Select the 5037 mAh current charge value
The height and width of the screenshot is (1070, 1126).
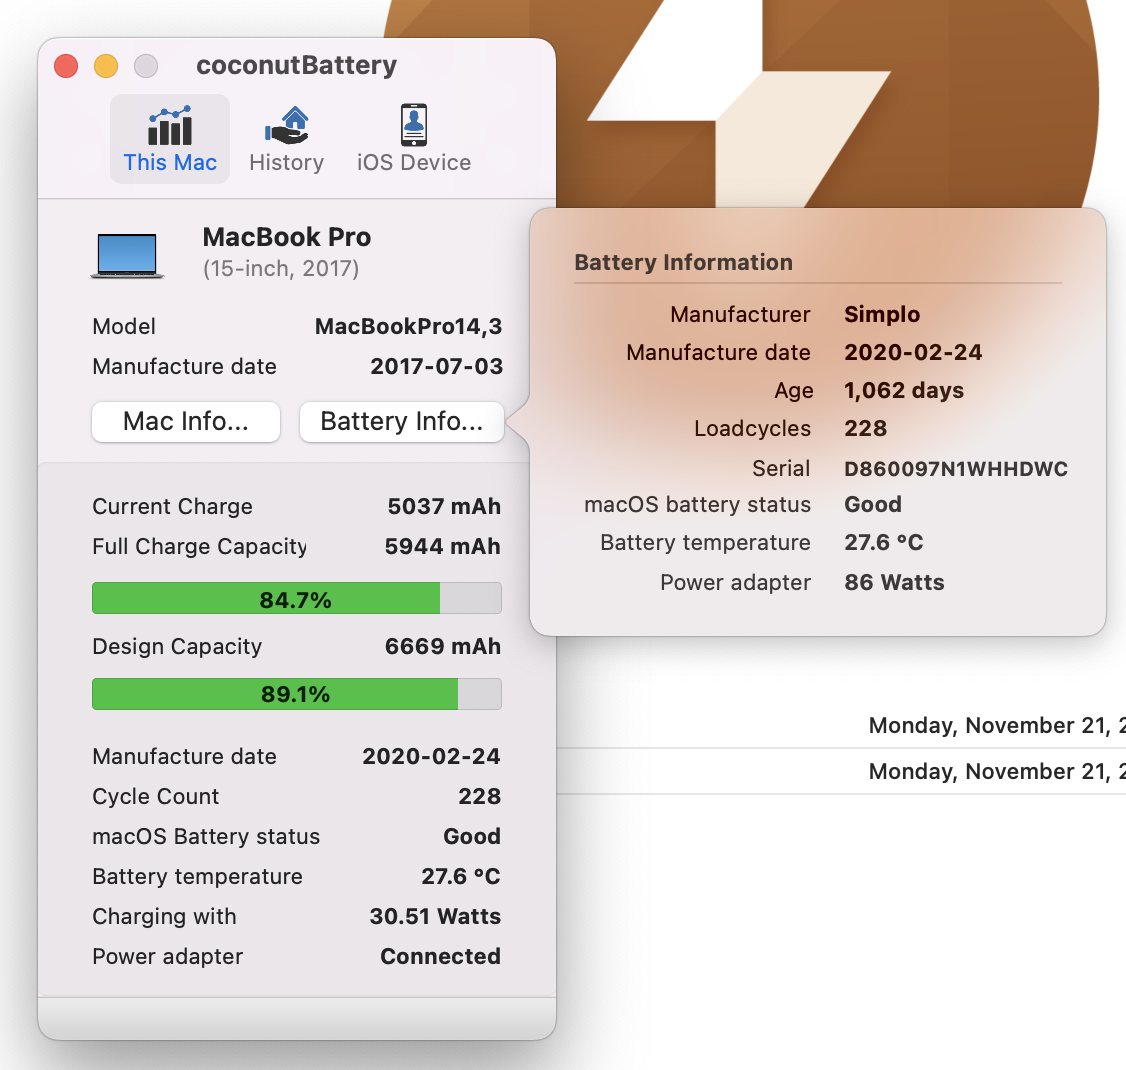(444, 506)
